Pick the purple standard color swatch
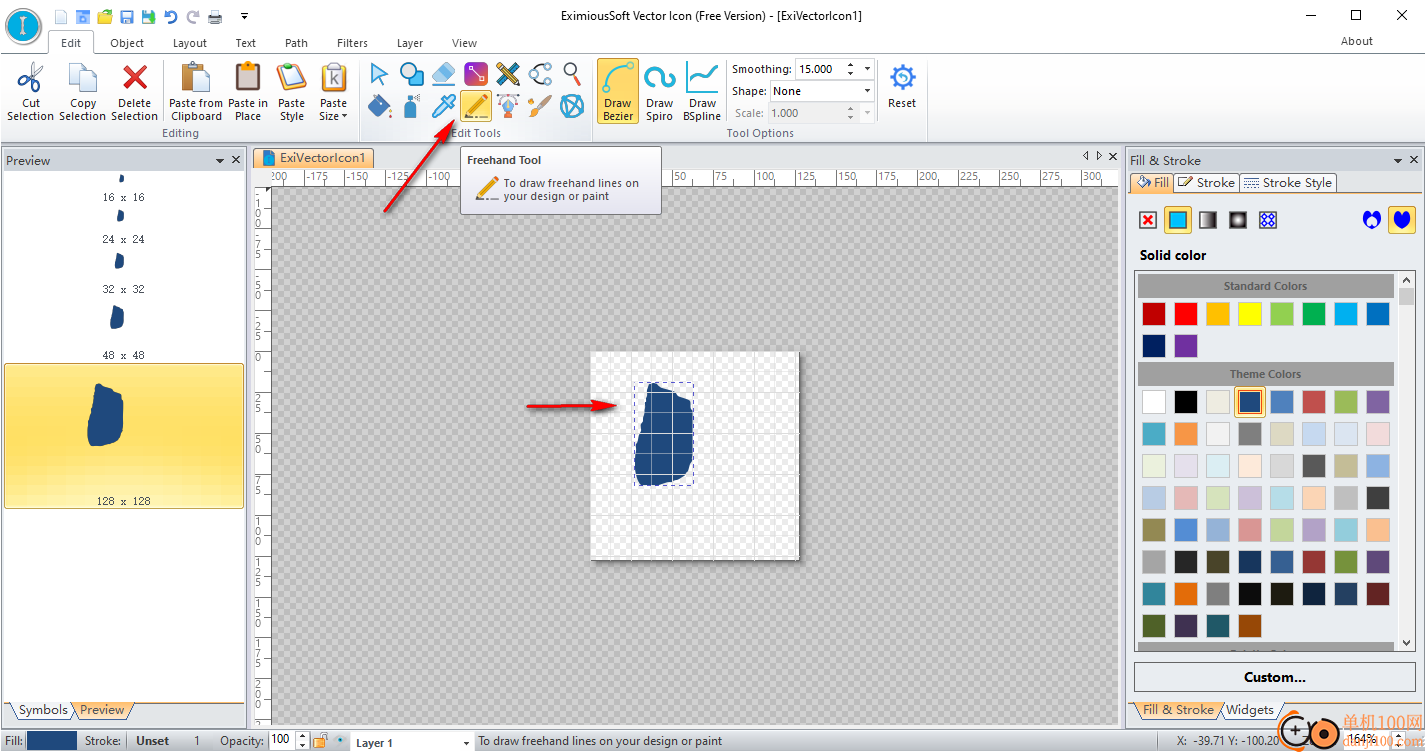 (1186, 346)
